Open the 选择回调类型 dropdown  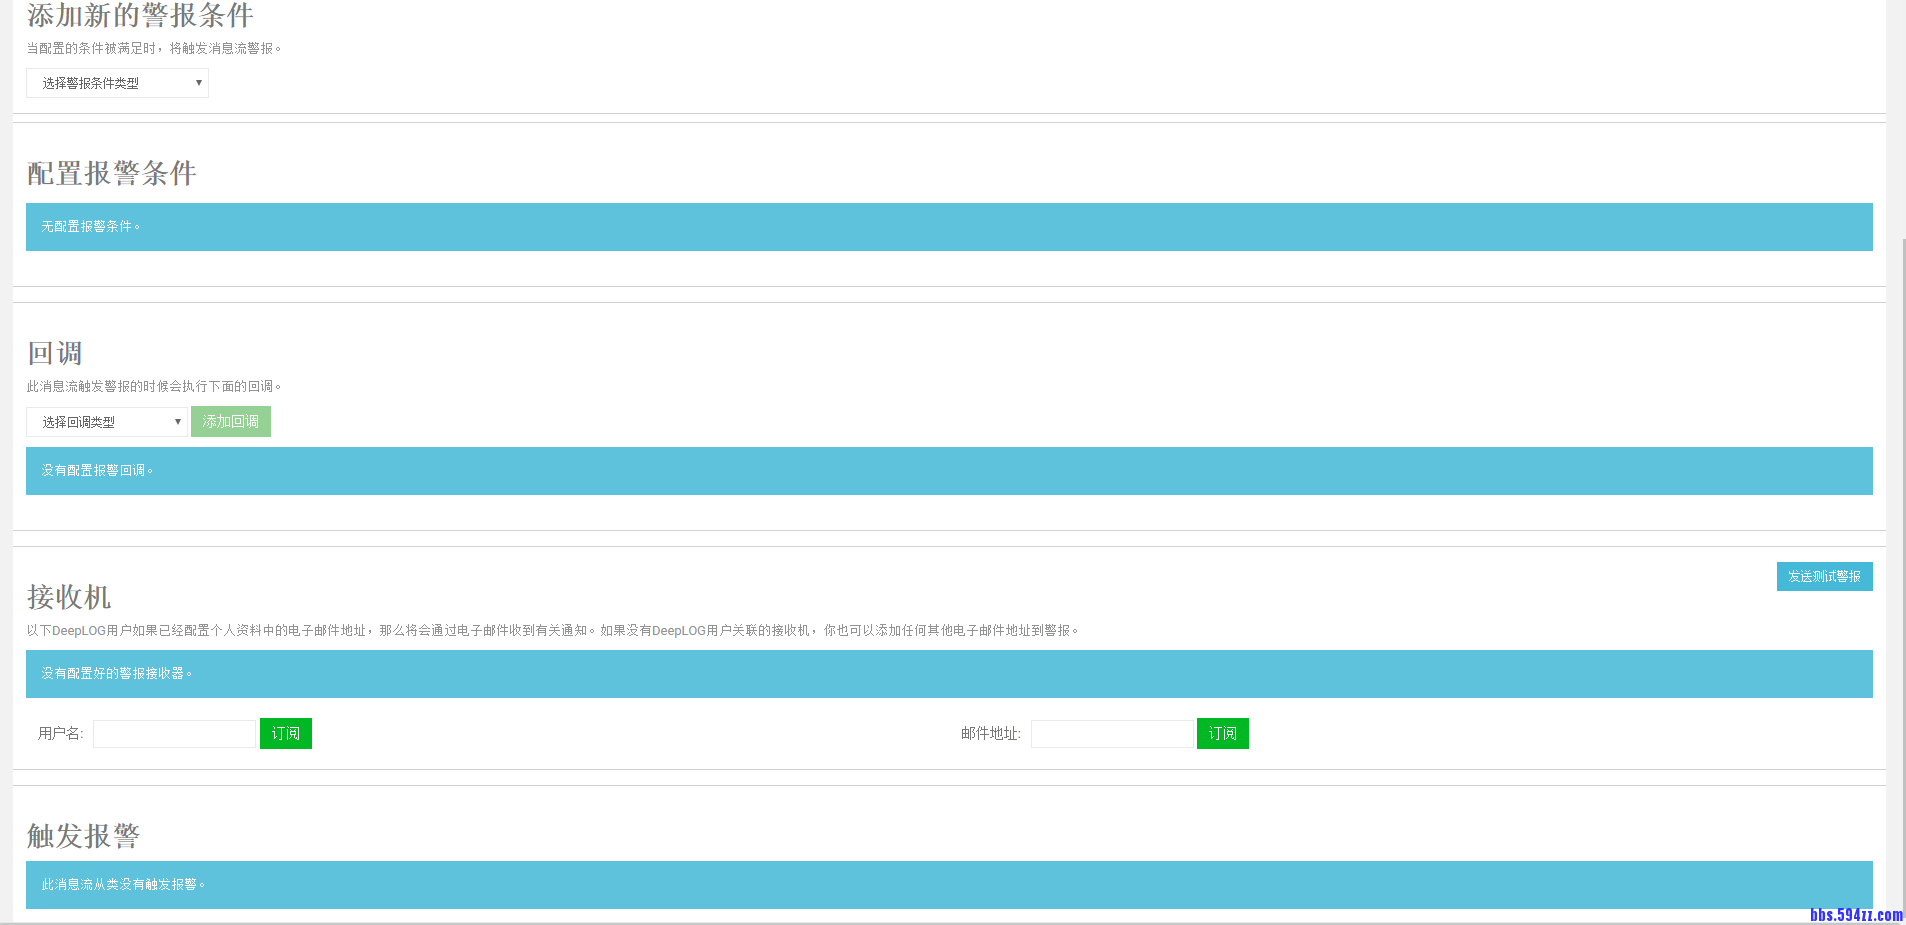[x=105, y=421]
